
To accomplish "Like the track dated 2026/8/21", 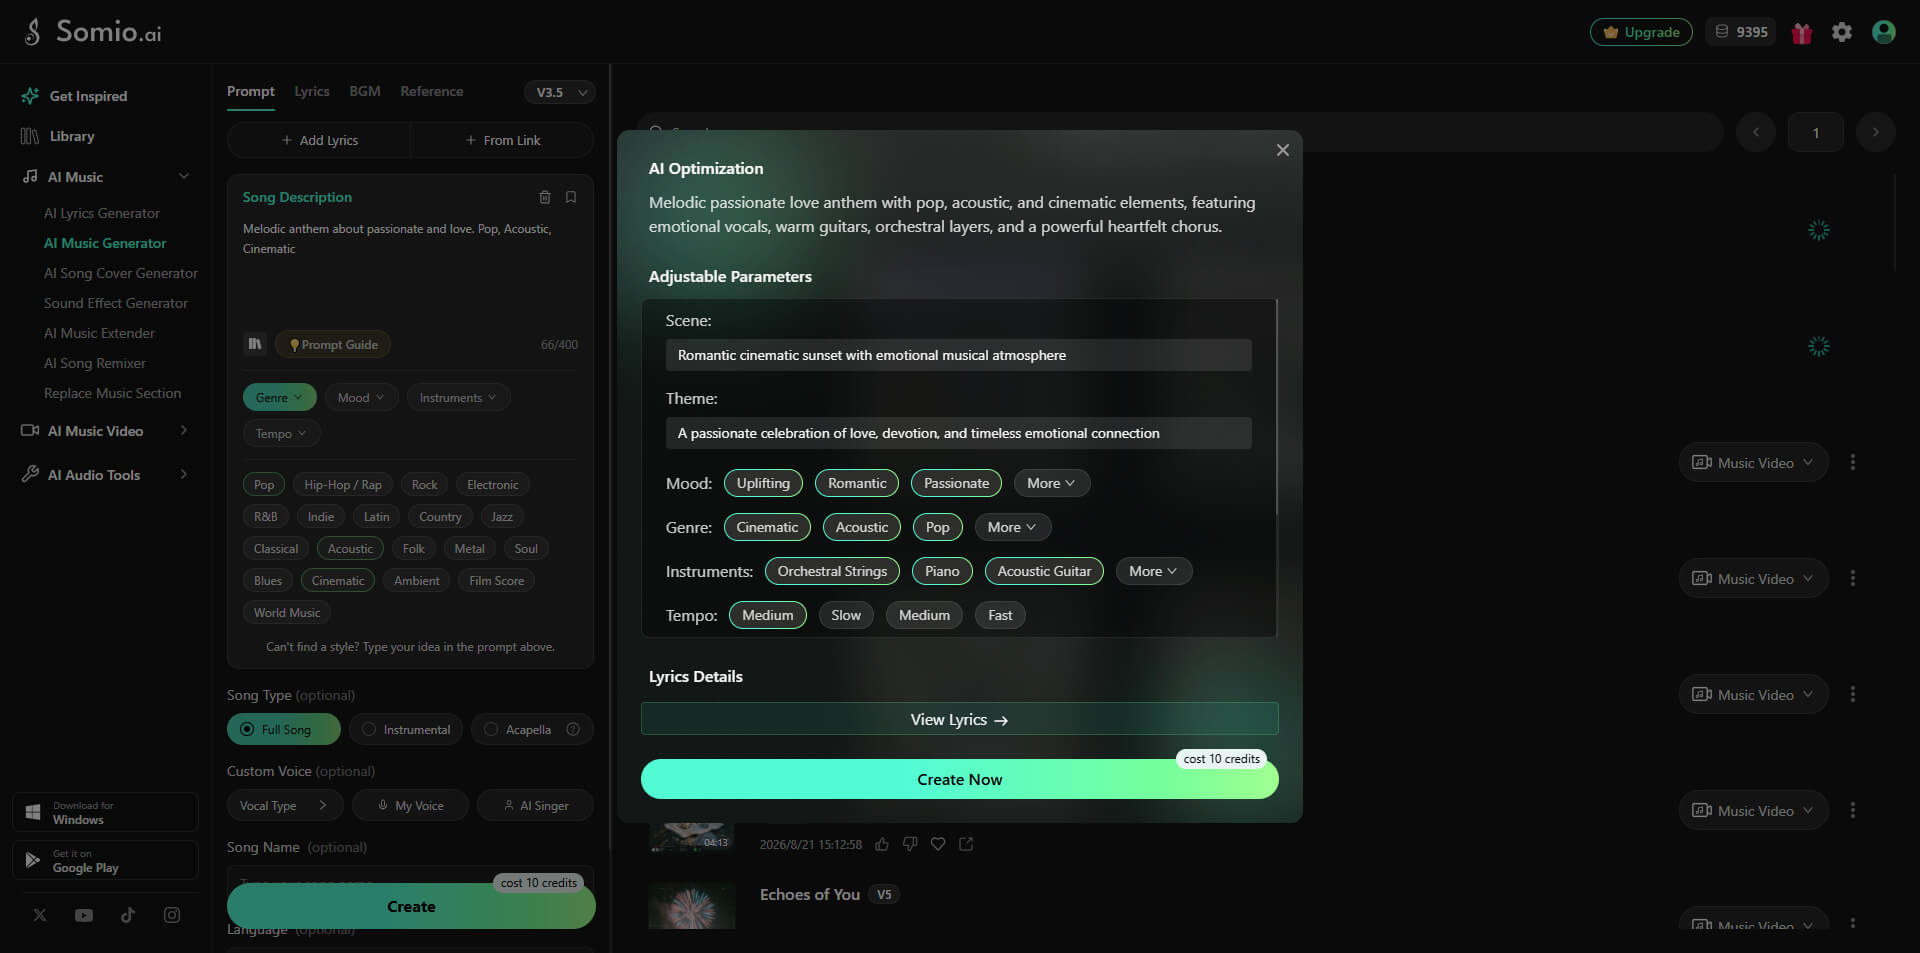I will click(x=882, y=844).
